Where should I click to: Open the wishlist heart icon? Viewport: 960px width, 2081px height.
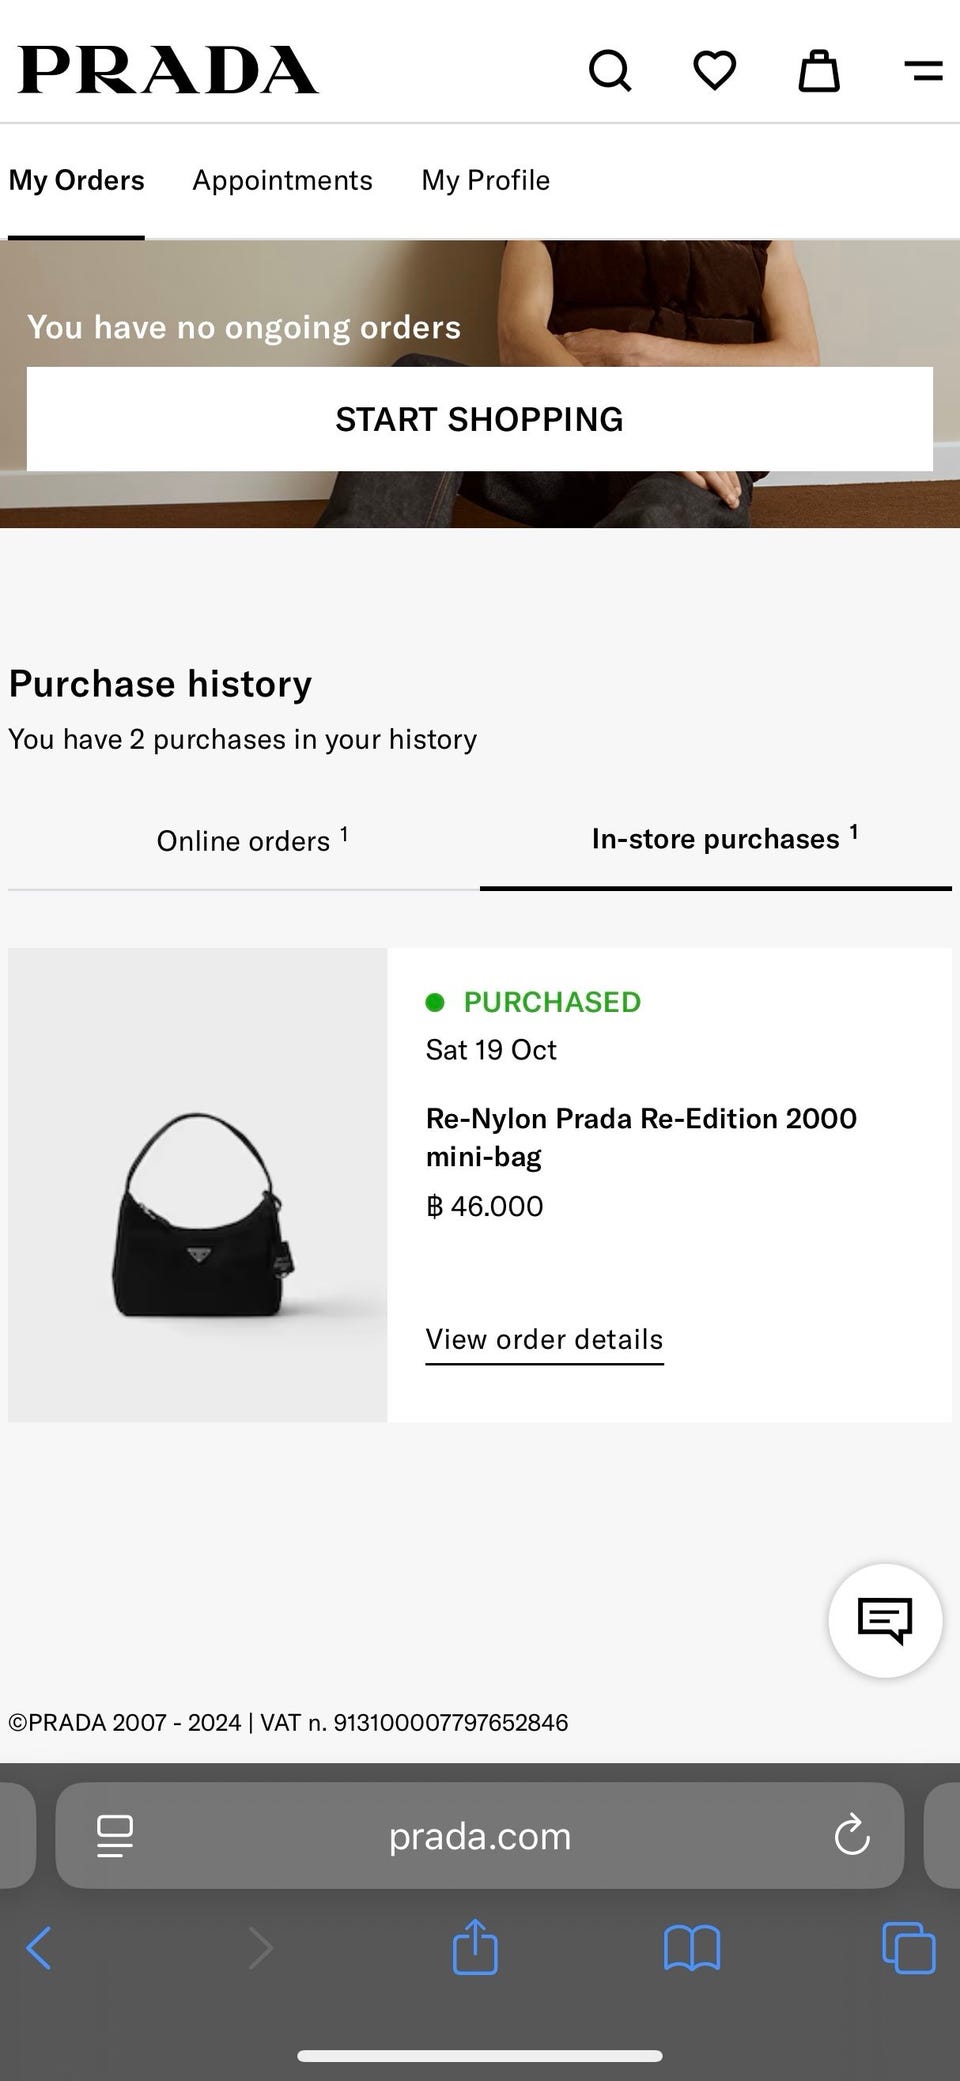click(x=714, y=71)
